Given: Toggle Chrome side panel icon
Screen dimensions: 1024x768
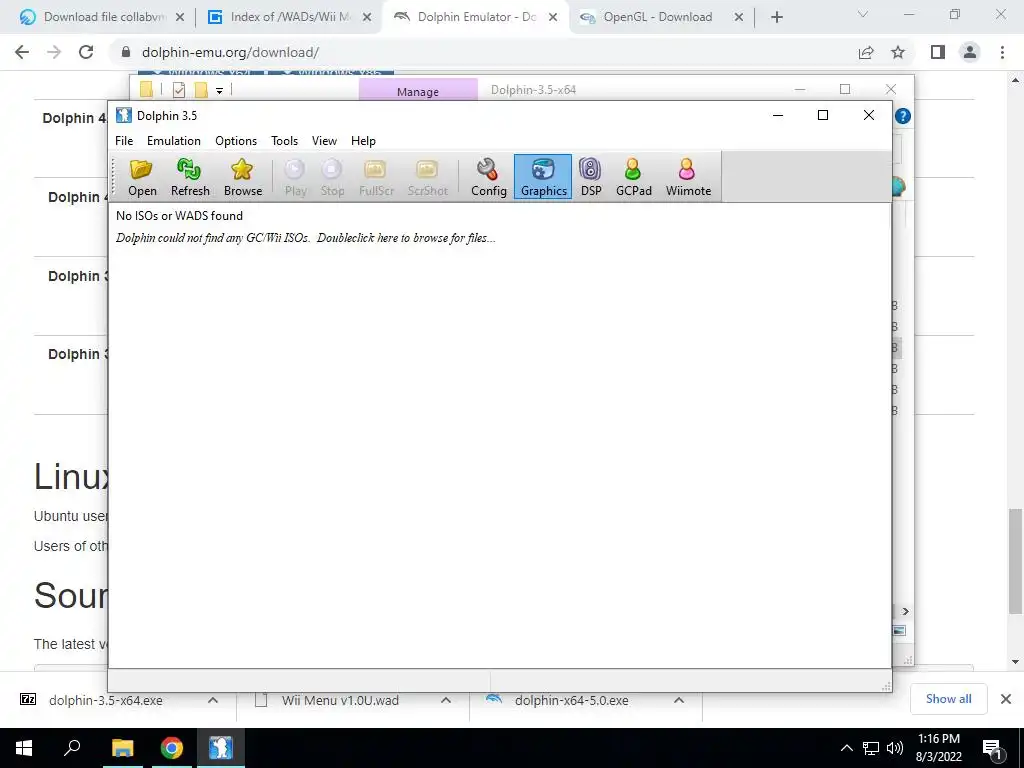Looking at the screenshot, I should [938, 52].
